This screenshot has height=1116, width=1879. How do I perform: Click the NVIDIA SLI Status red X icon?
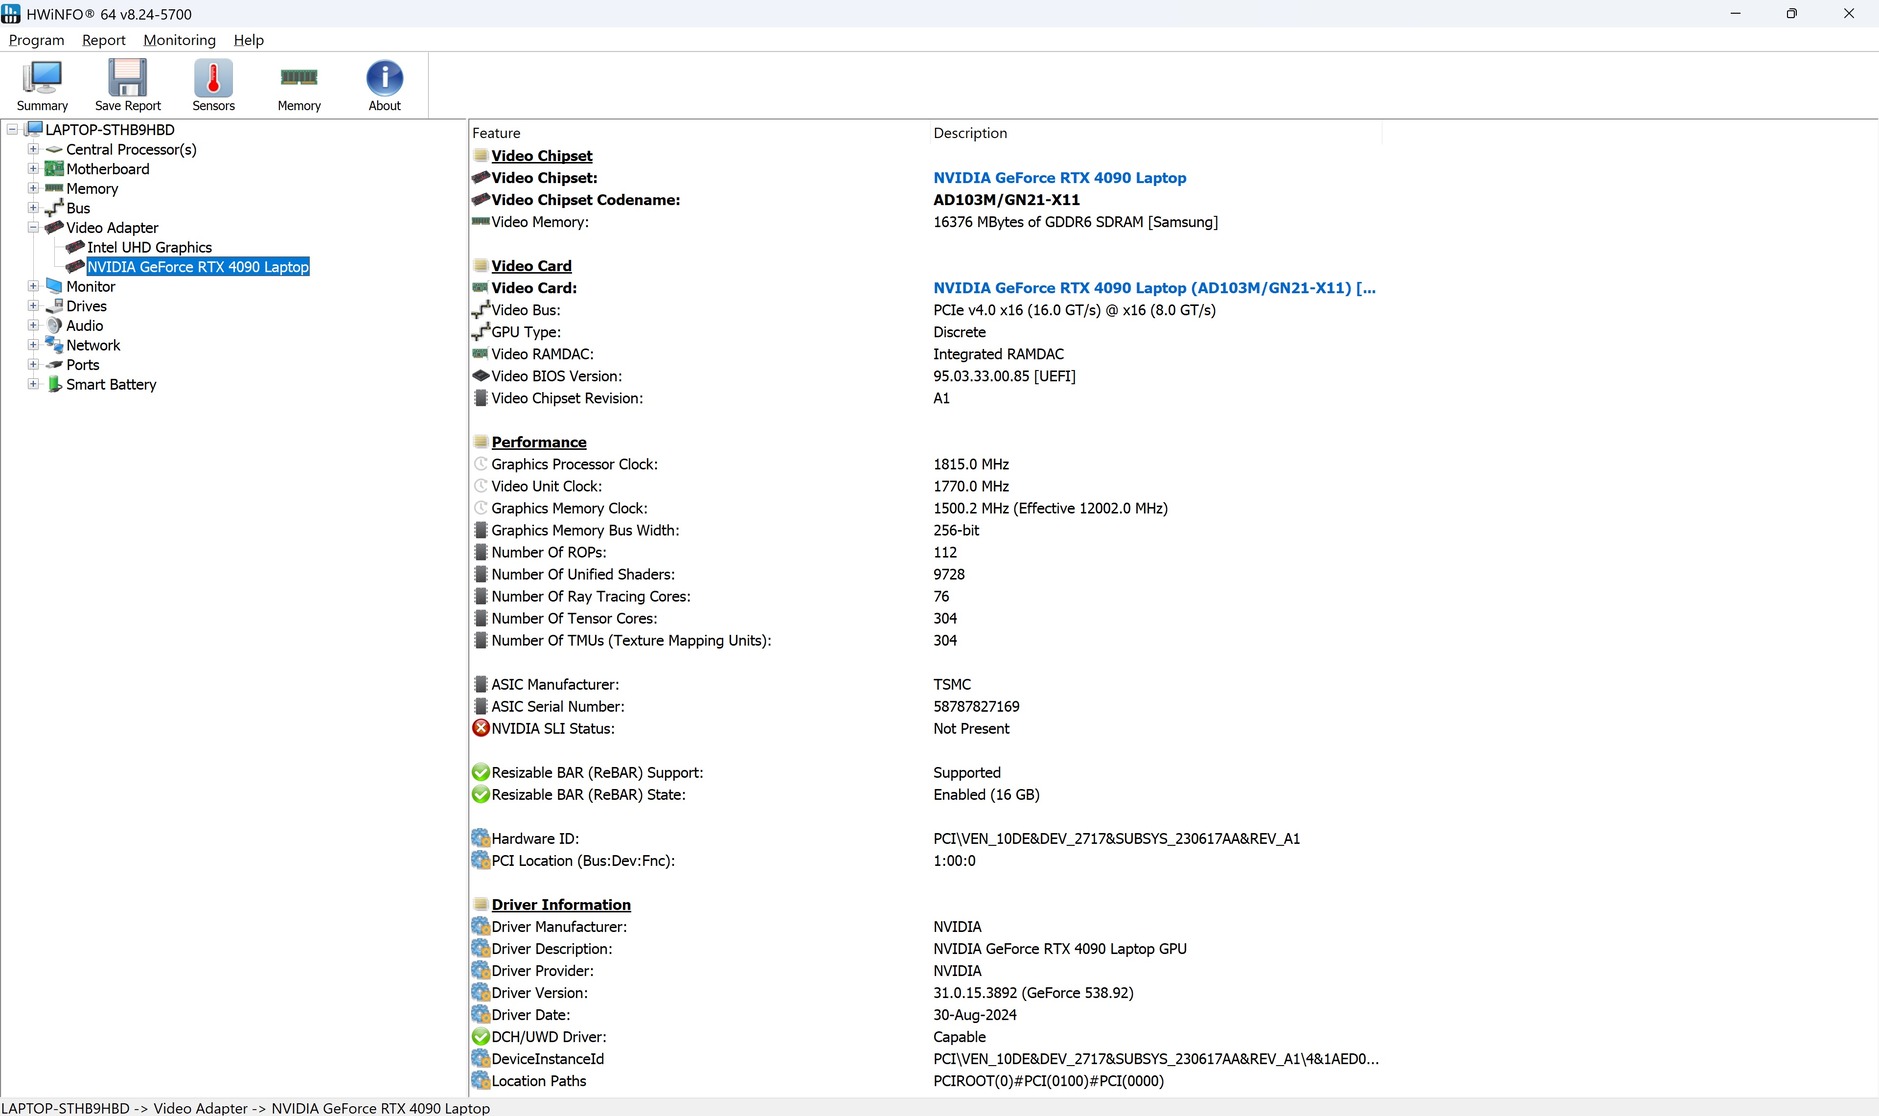pyautogui.click(x=481, y=728)
